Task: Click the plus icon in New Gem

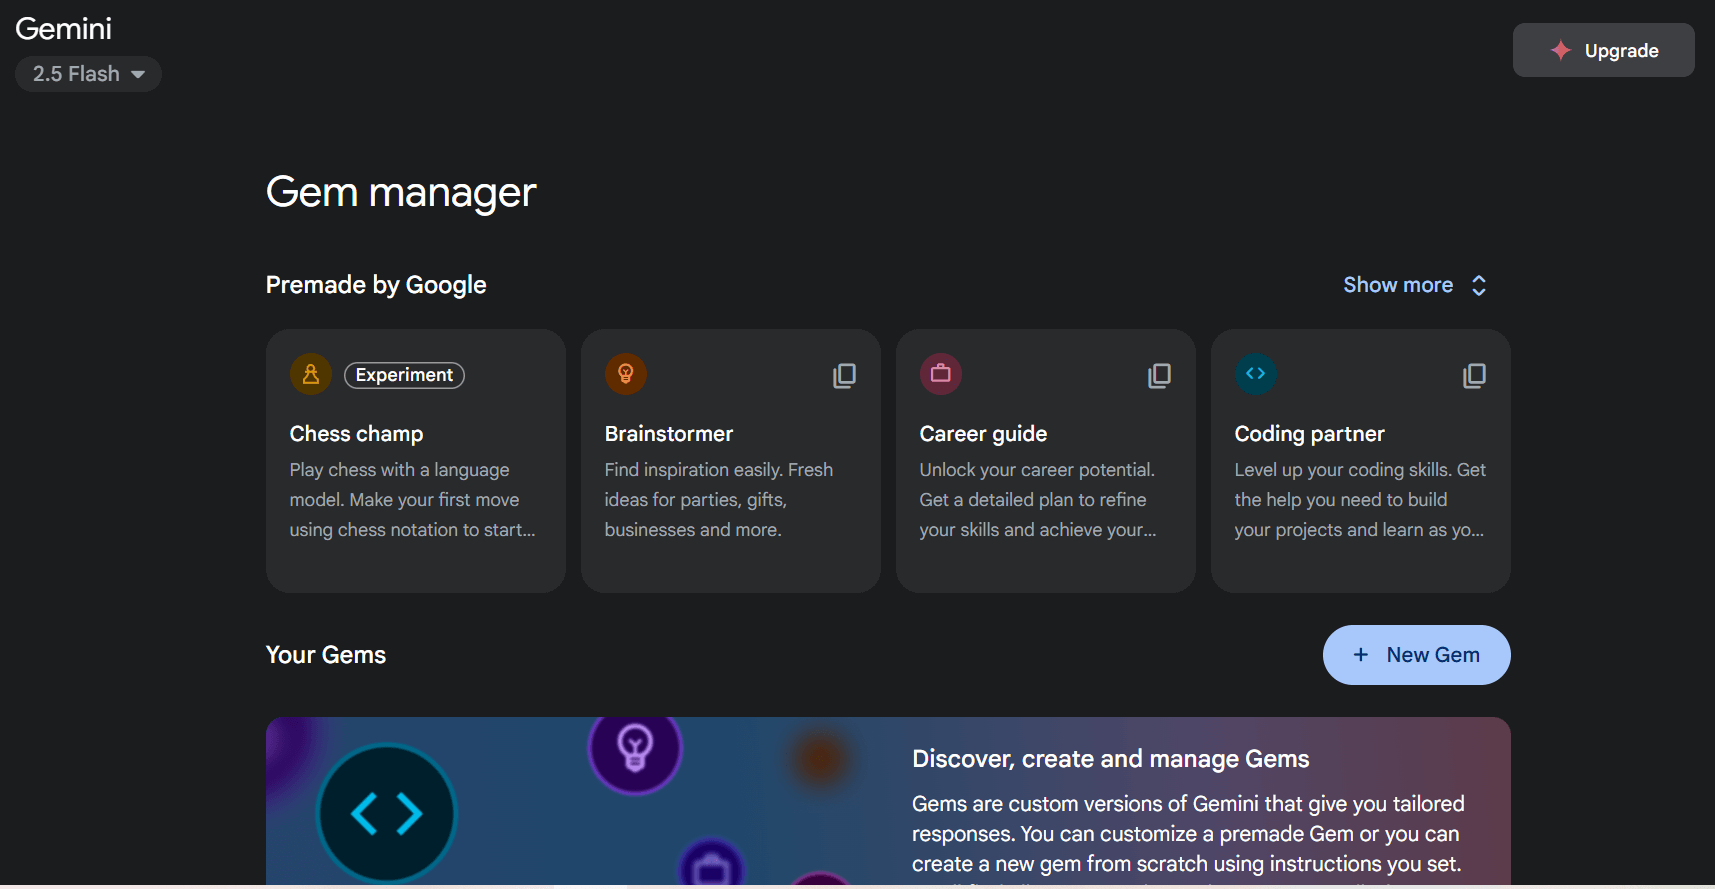Action: click(1360, 655)
